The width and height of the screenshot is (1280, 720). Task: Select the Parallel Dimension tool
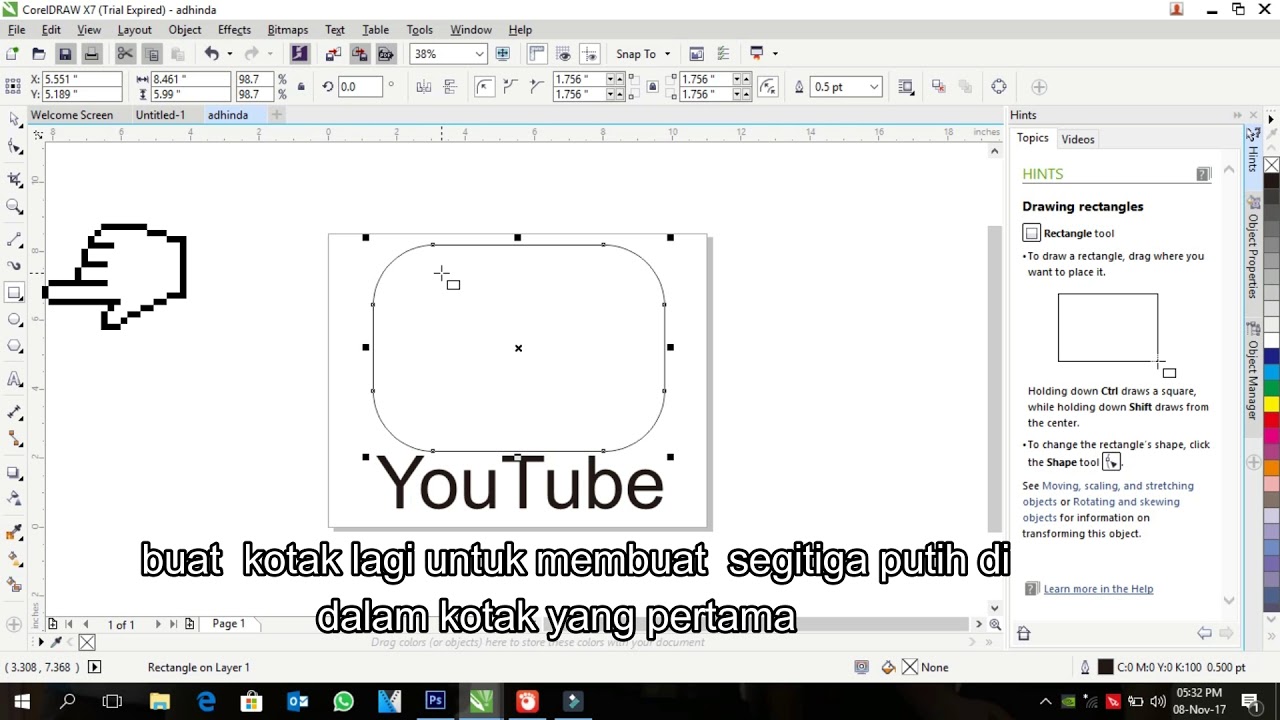[14, 412]
